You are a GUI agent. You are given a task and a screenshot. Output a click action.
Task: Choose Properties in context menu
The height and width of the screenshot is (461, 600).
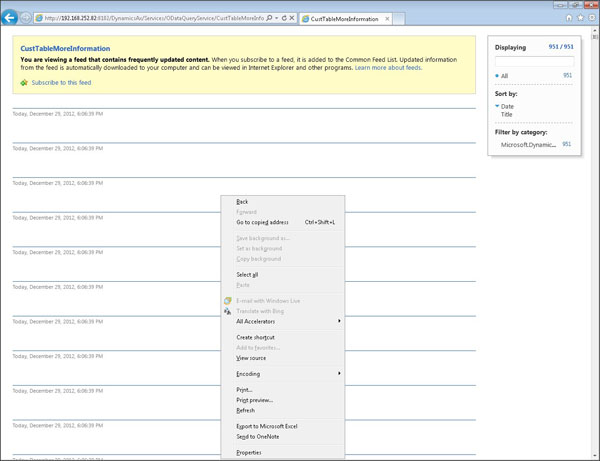click(283, 453)
